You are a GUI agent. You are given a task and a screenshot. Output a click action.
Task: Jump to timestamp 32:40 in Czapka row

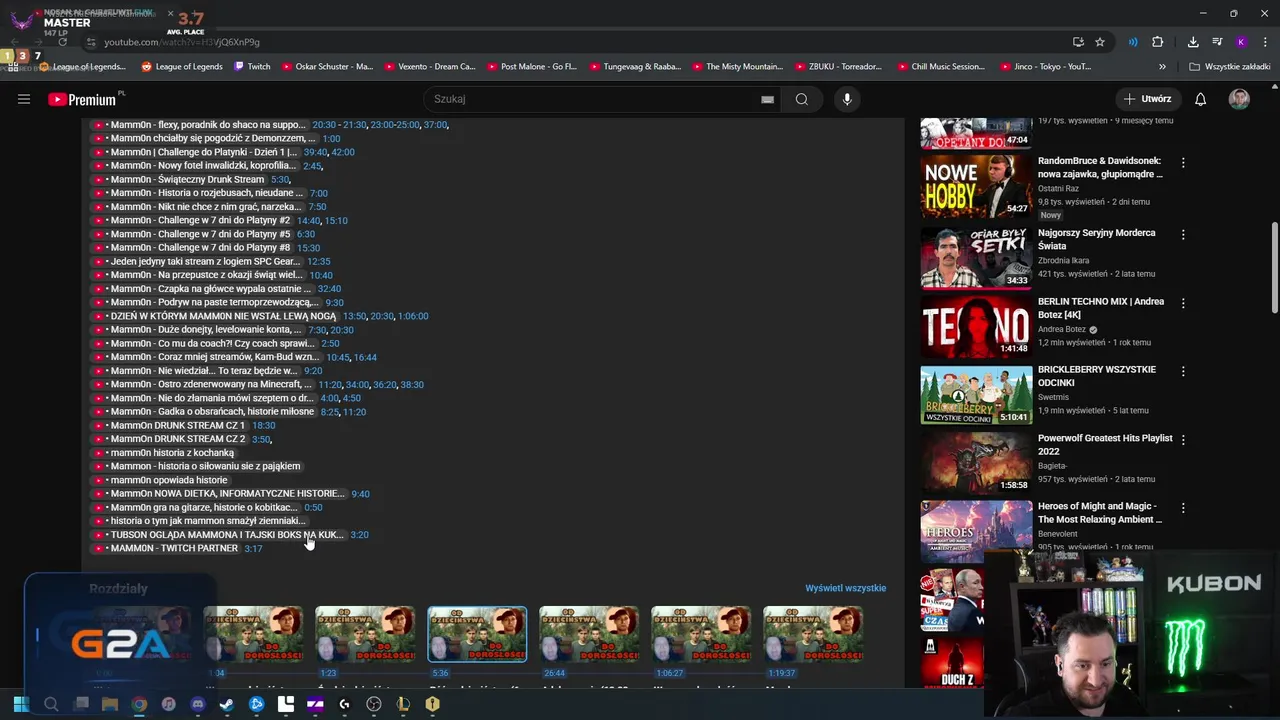pos(329,289)
